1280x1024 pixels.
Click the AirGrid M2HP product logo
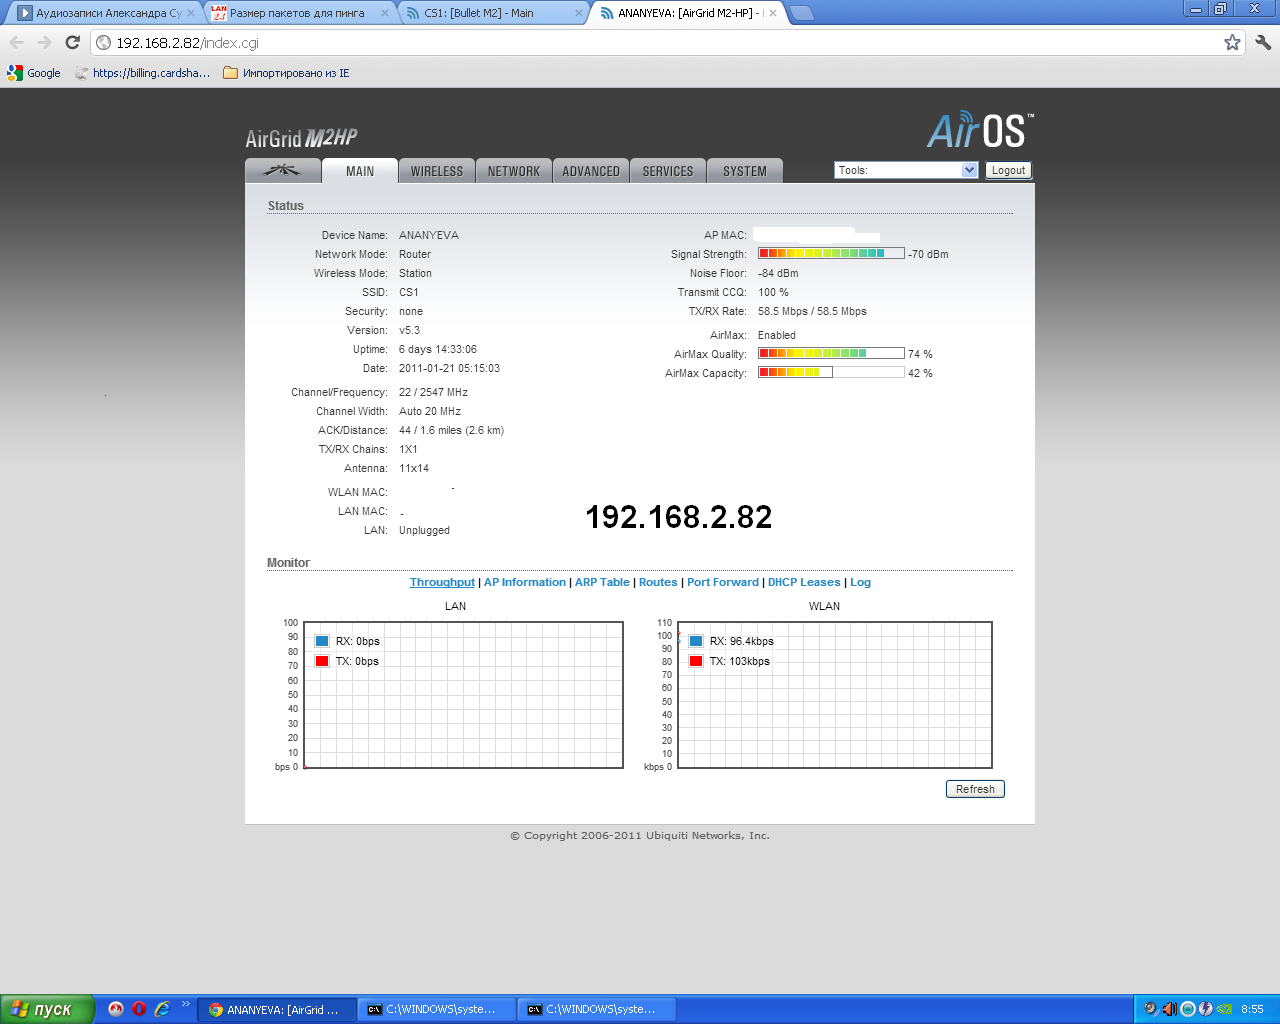tap(301, 138)
